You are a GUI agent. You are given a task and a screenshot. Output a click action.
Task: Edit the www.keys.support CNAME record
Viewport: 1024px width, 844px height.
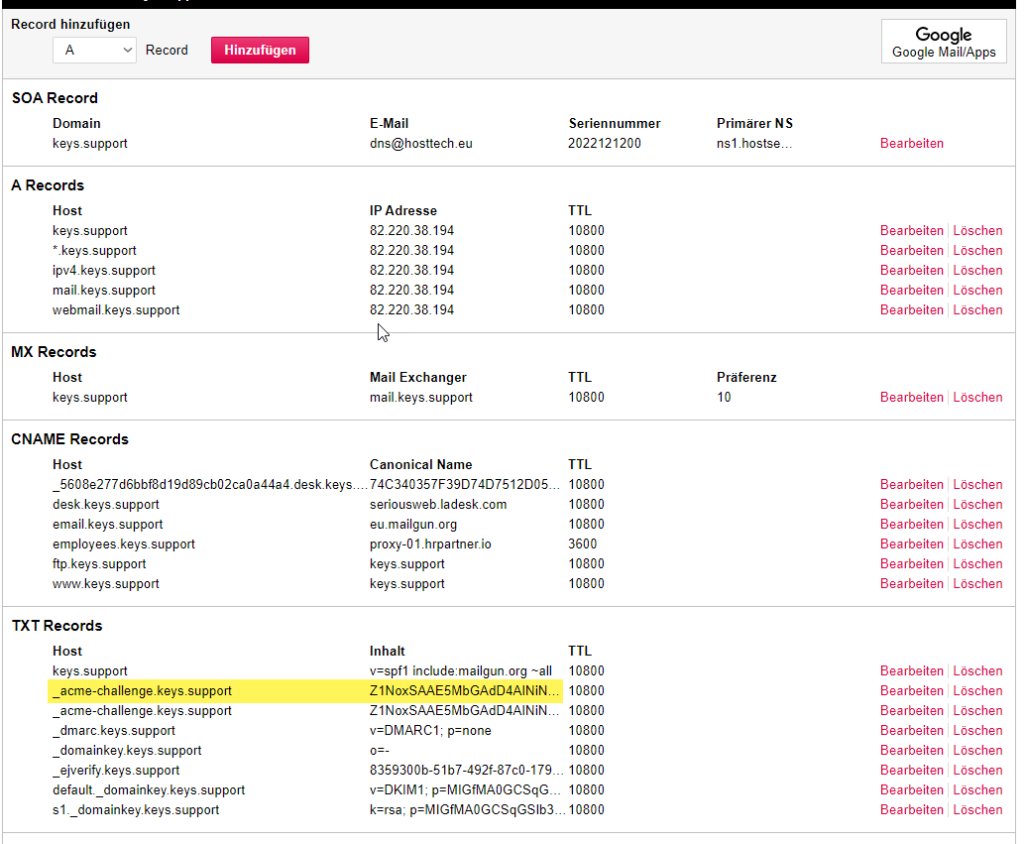(911, 584)
